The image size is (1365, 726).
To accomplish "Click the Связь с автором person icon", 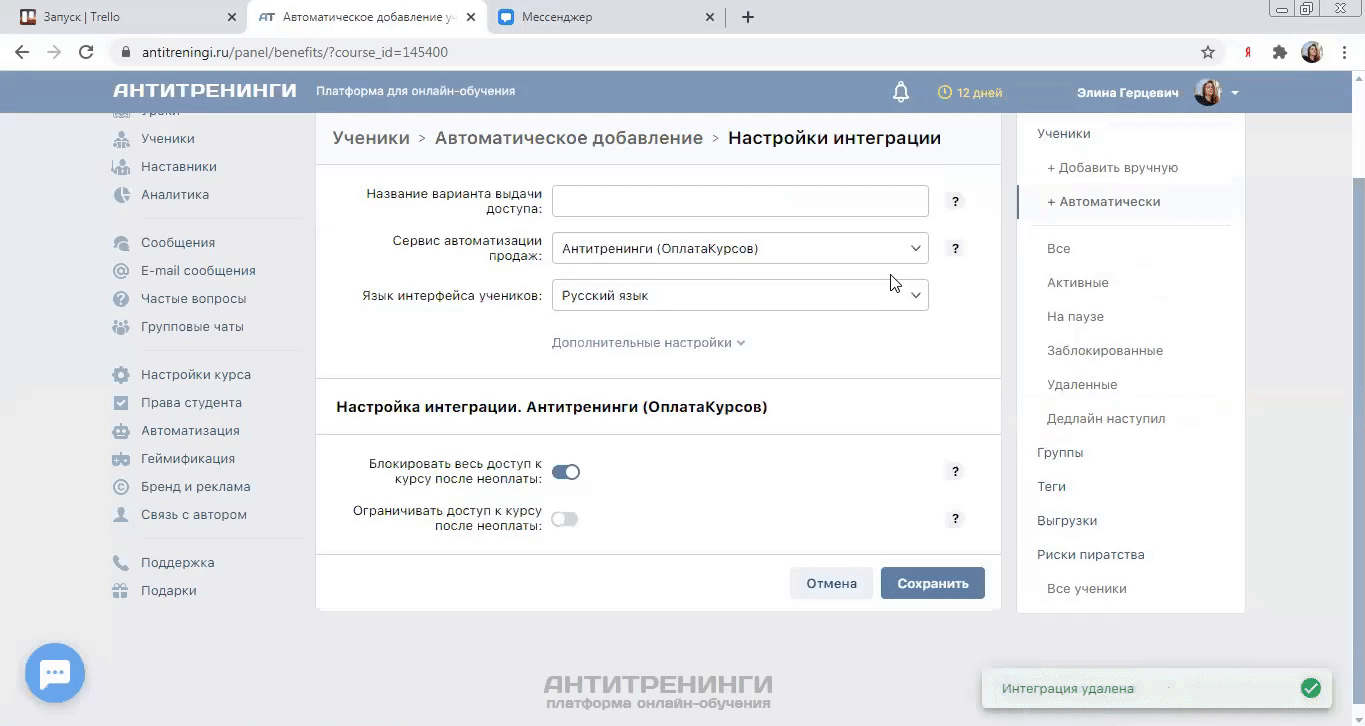I will tap(121, 515).
